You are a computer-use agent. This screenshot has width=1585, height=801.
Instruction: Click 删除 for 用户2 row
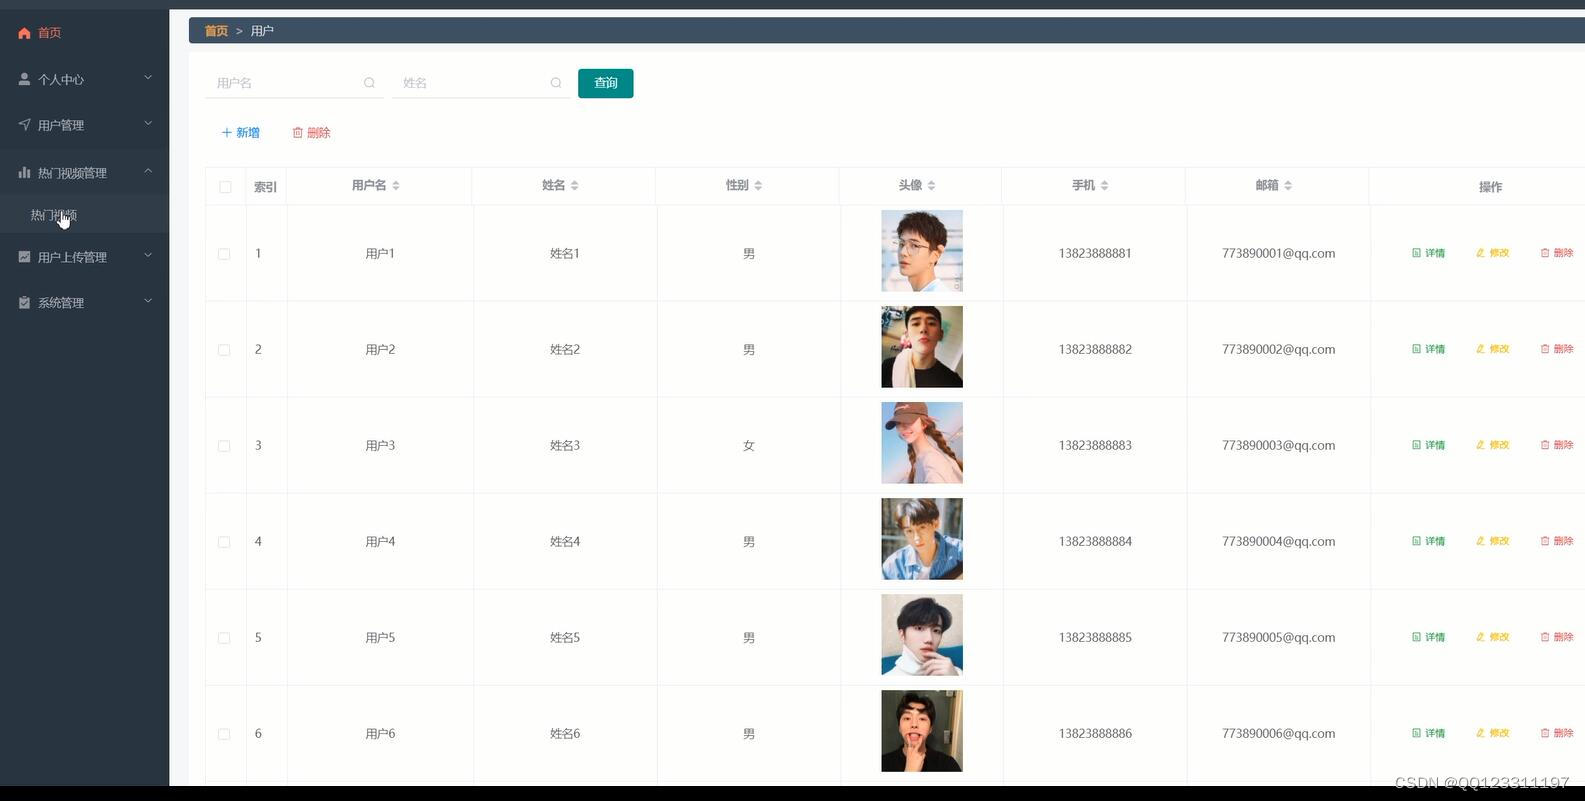pyautogui.click(x=1557, y=349)
